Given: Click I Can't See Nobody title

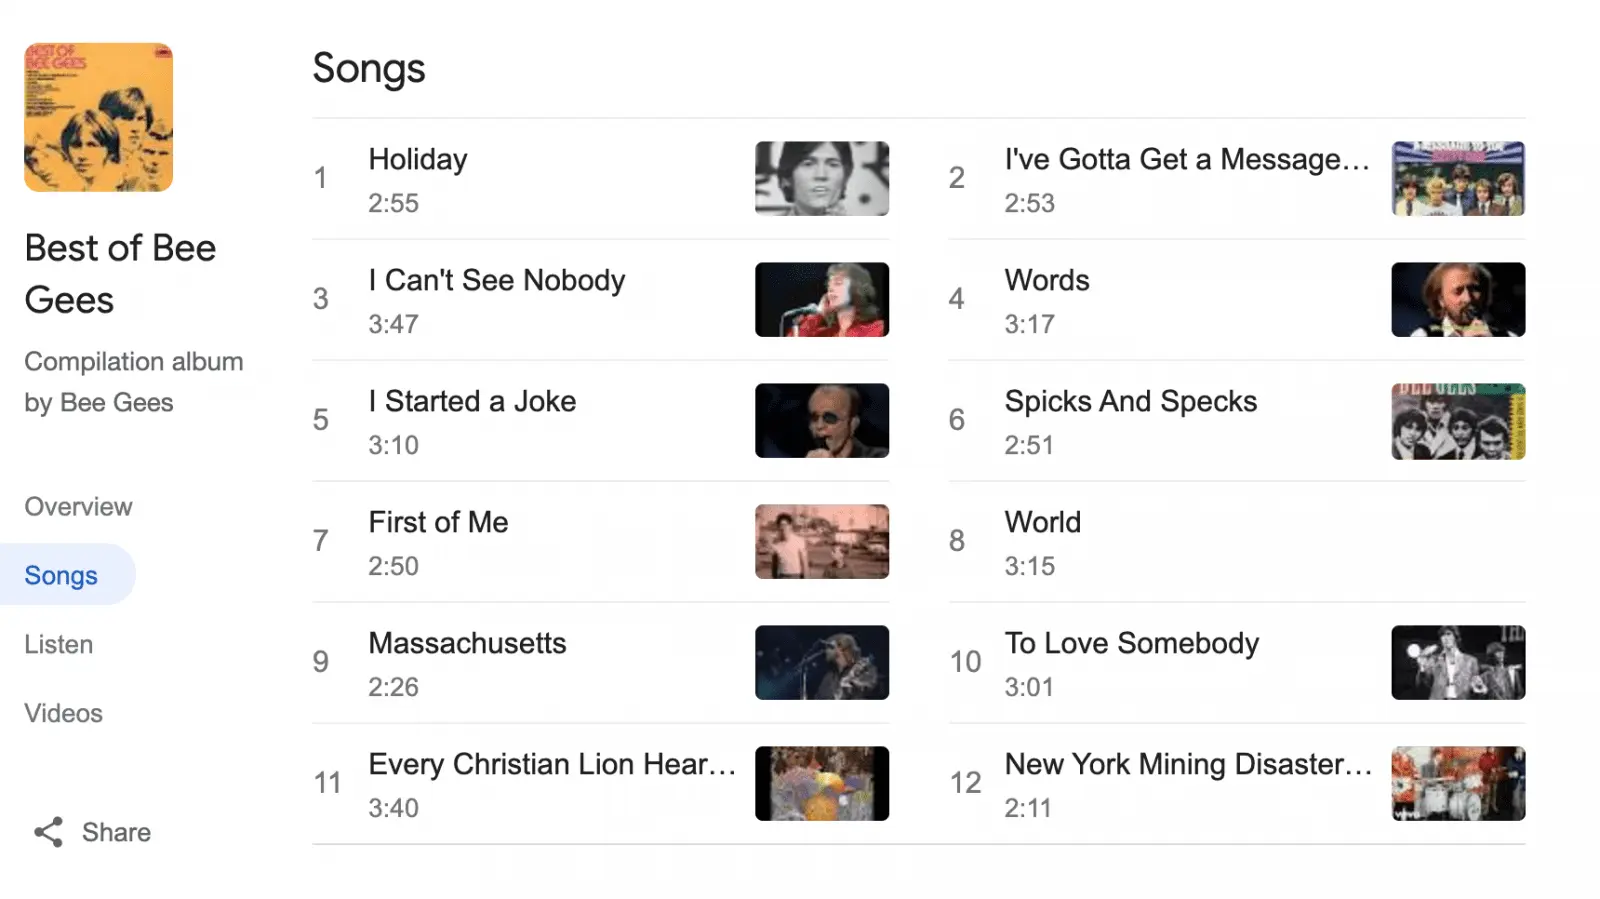Looking at the screenshot, I should (496, 281).
